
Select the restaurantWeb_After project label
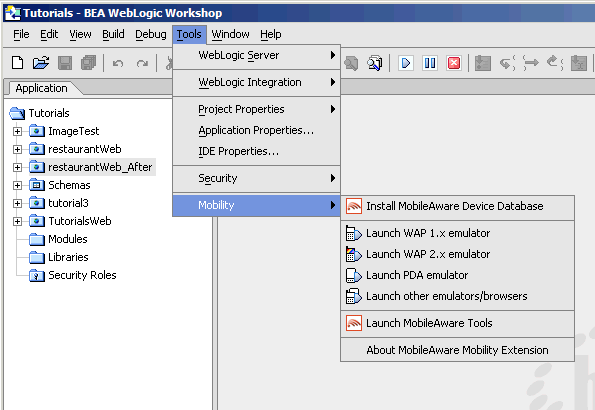[x=100, y=167]
